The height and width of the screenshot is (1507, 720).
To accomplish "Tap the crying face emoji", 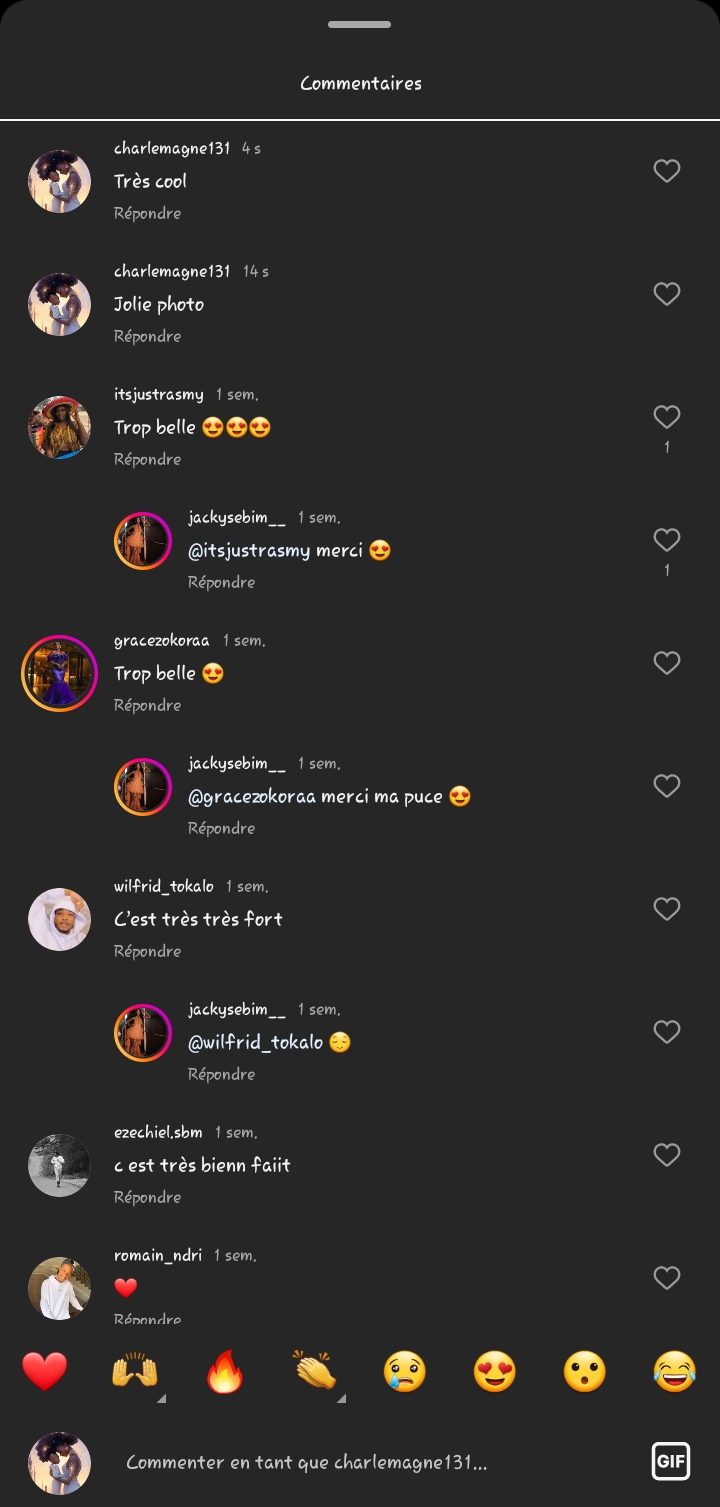I will (x=404, y=1371).
